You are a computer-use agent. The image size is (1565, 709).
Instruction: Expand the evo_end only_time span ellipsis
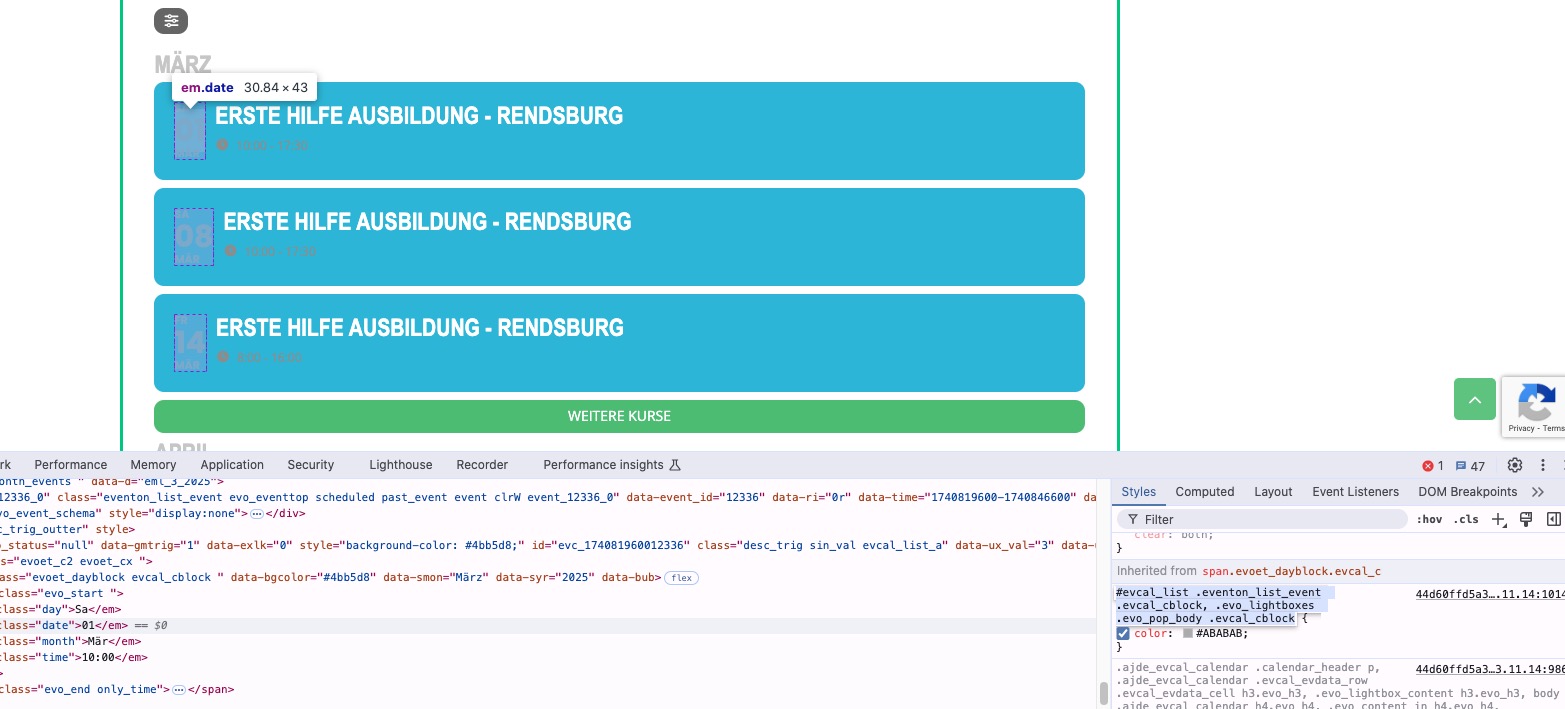tap(179, 690)
